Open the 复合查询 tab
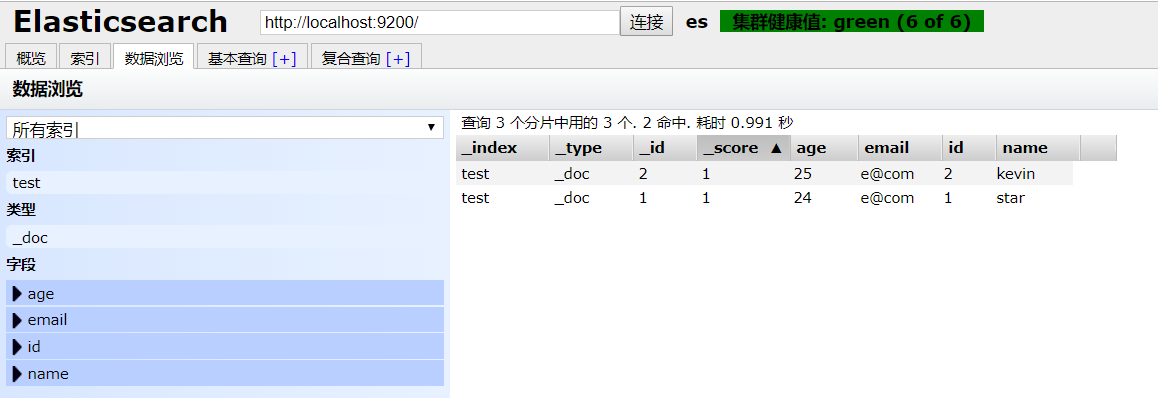This screenshot has height=403, width=1158. pos(351,59)
